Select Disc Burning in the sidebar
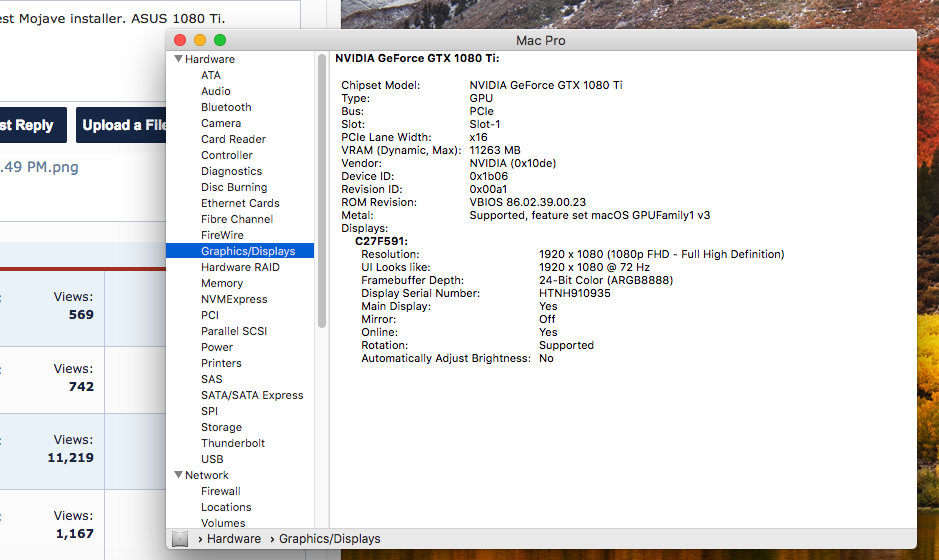This screenshot has width=939, height=560. click(234, 187)
